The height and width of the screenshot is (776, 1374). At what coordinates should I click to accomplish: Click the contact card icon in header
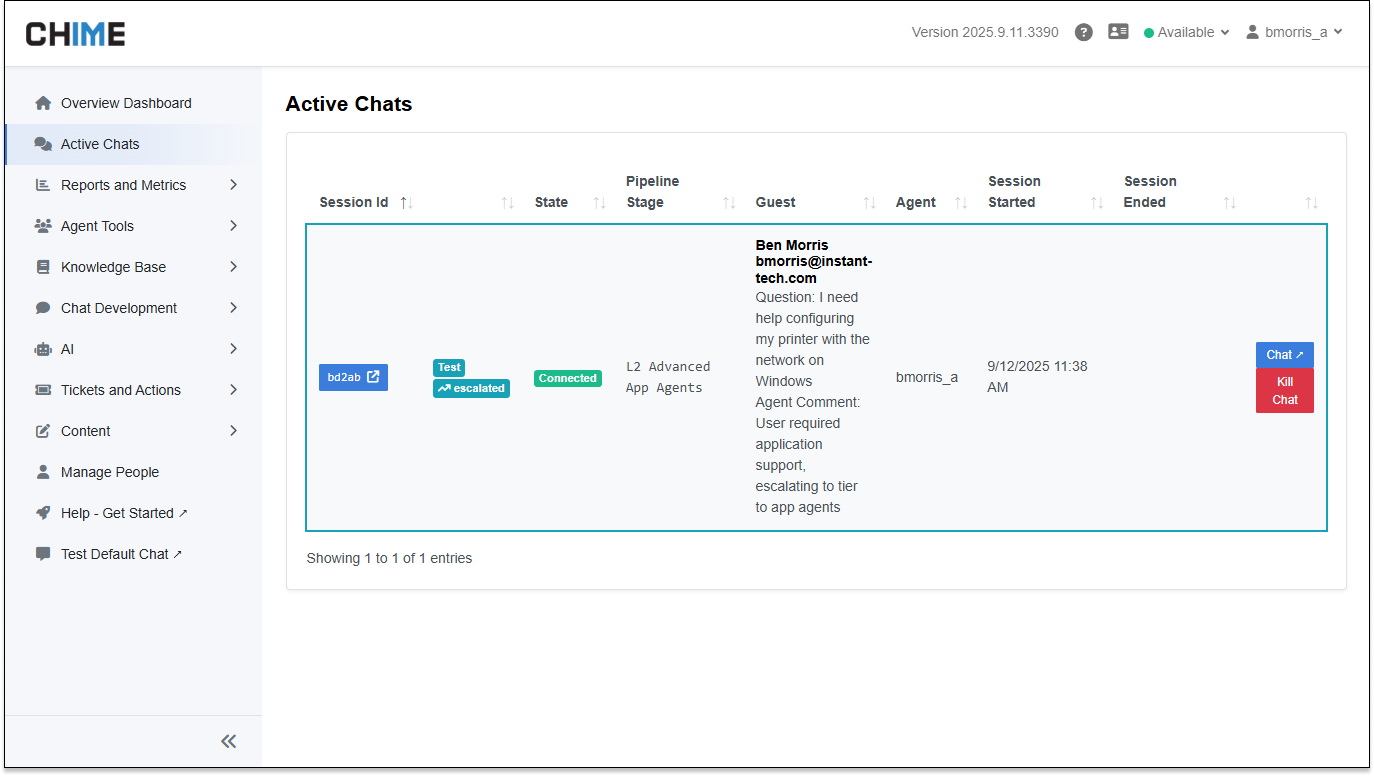pyautogui.click(x=1118, y=32)
